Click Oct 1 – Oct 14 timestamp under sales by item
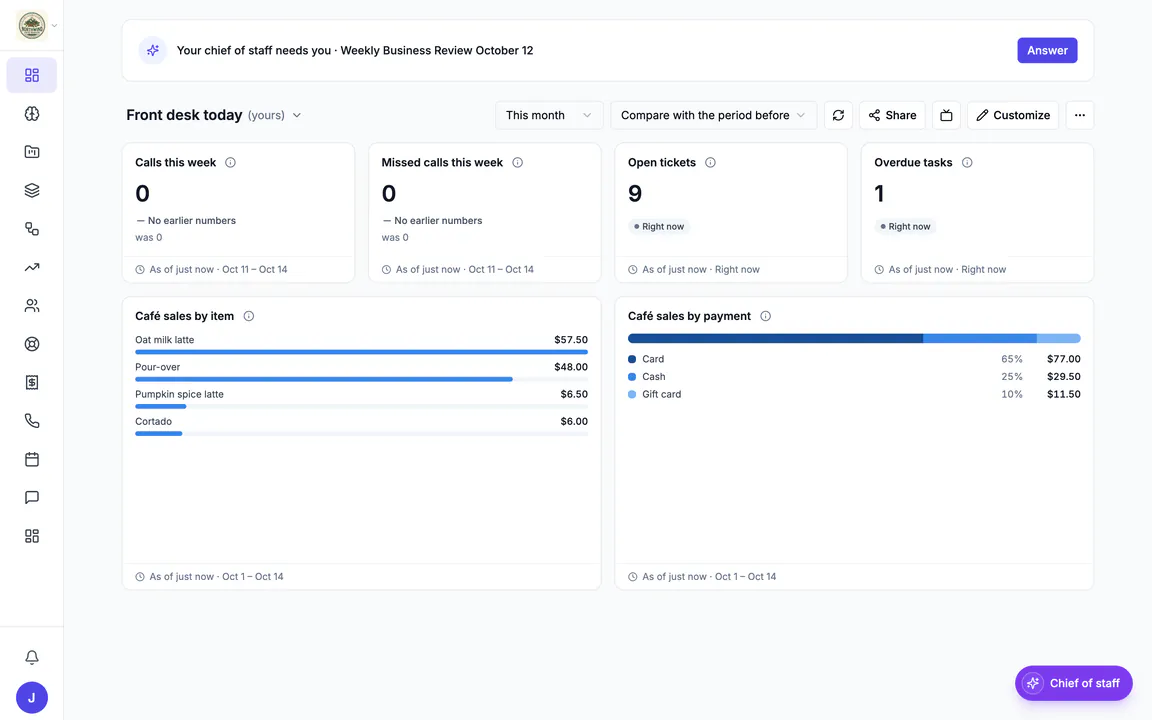Viewport: 1152px width, 720px height. point(253,577)
